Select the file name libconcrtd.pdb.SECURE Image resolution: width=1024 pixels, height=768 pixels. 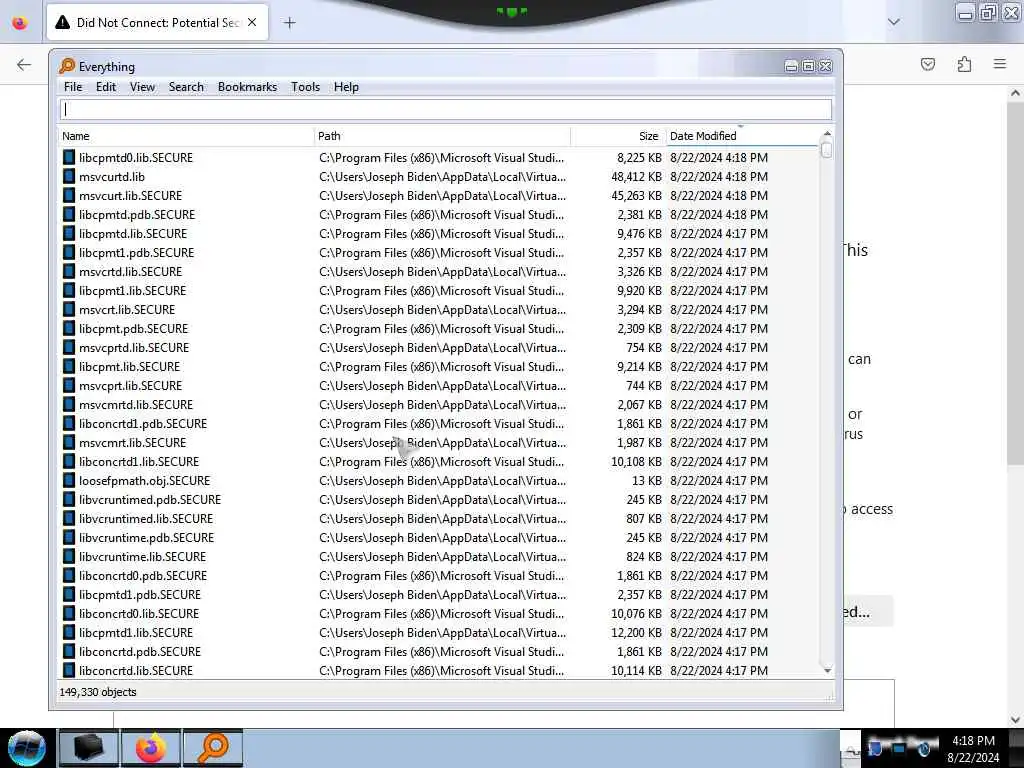[140, 651]
